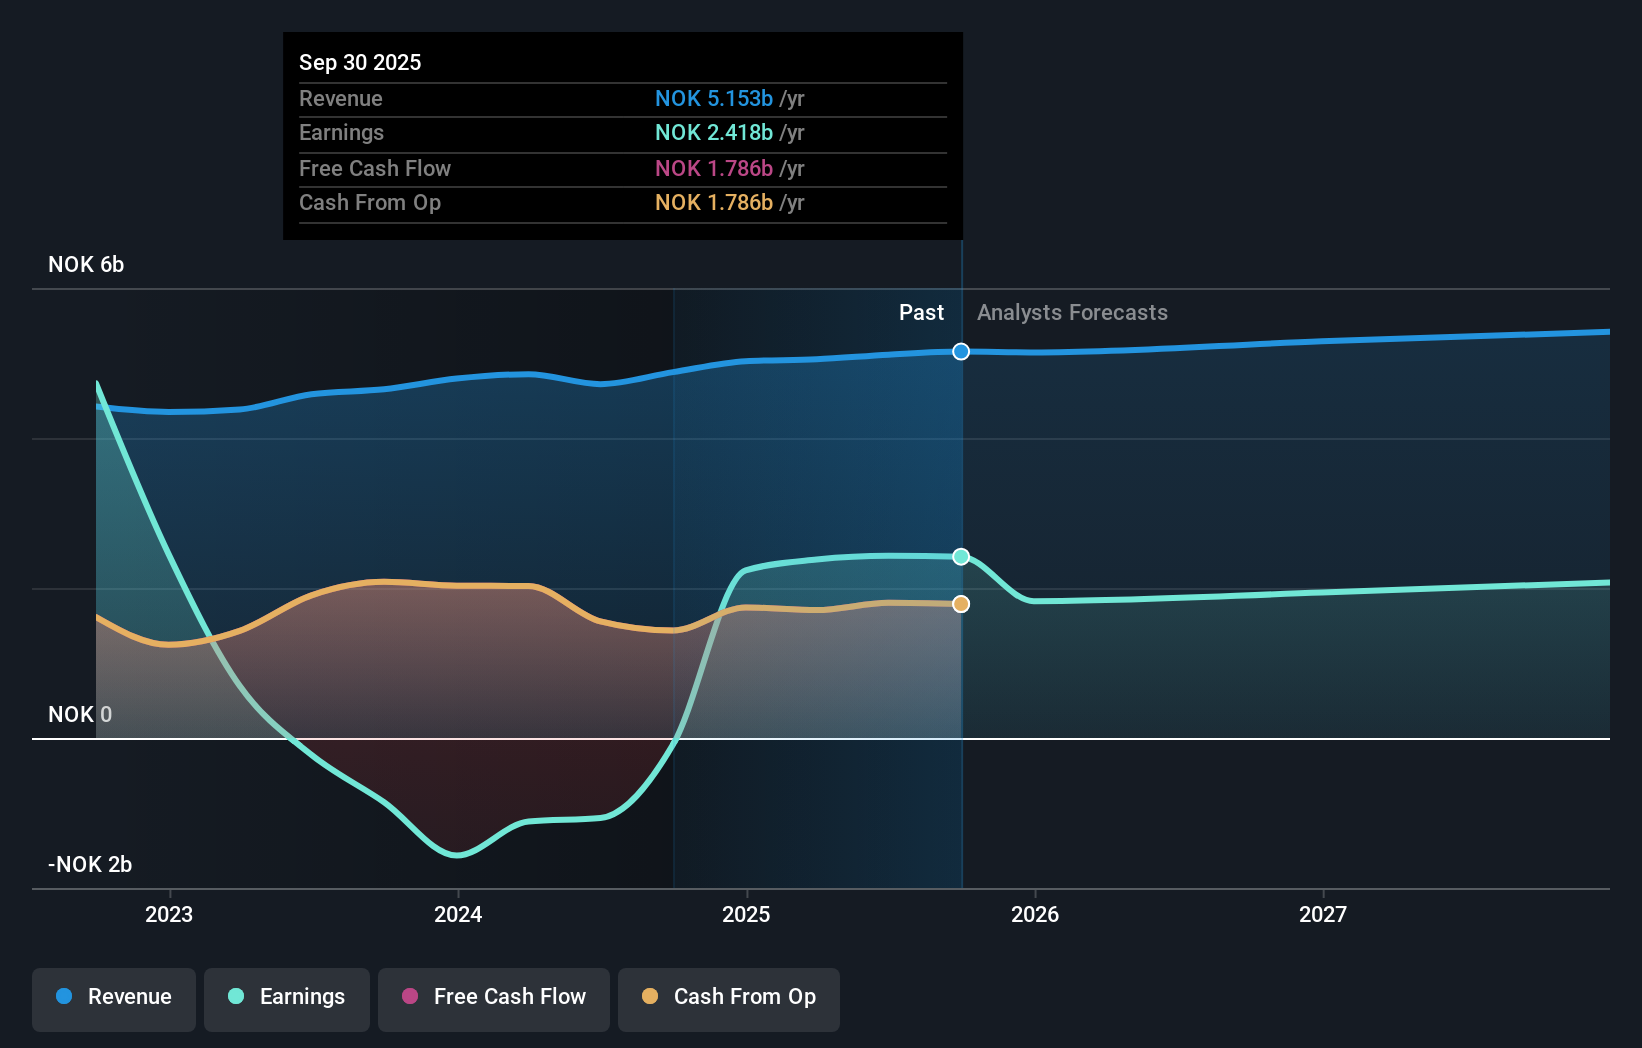This screenshot has height=1048, width=1642.
Task: Click the 2026 label on the time axis
Action: click(x=1036, y=913)
